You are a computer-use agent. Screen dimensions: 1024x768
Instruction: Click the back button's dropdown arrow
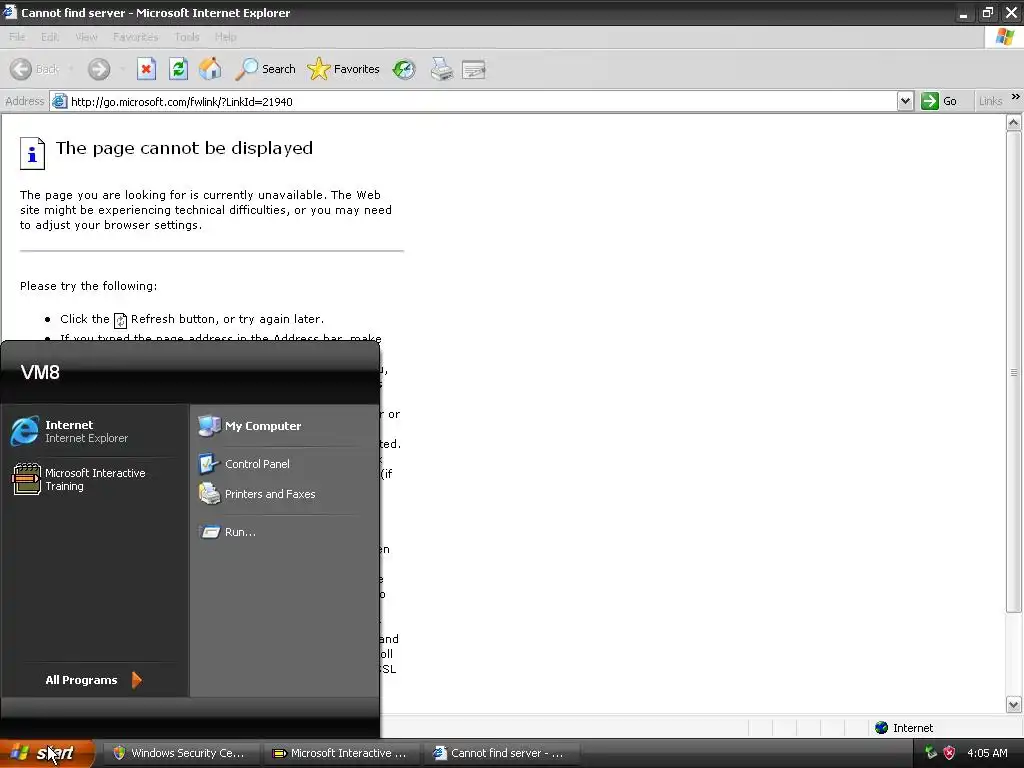pyautogui.click(x=71, y=69)
